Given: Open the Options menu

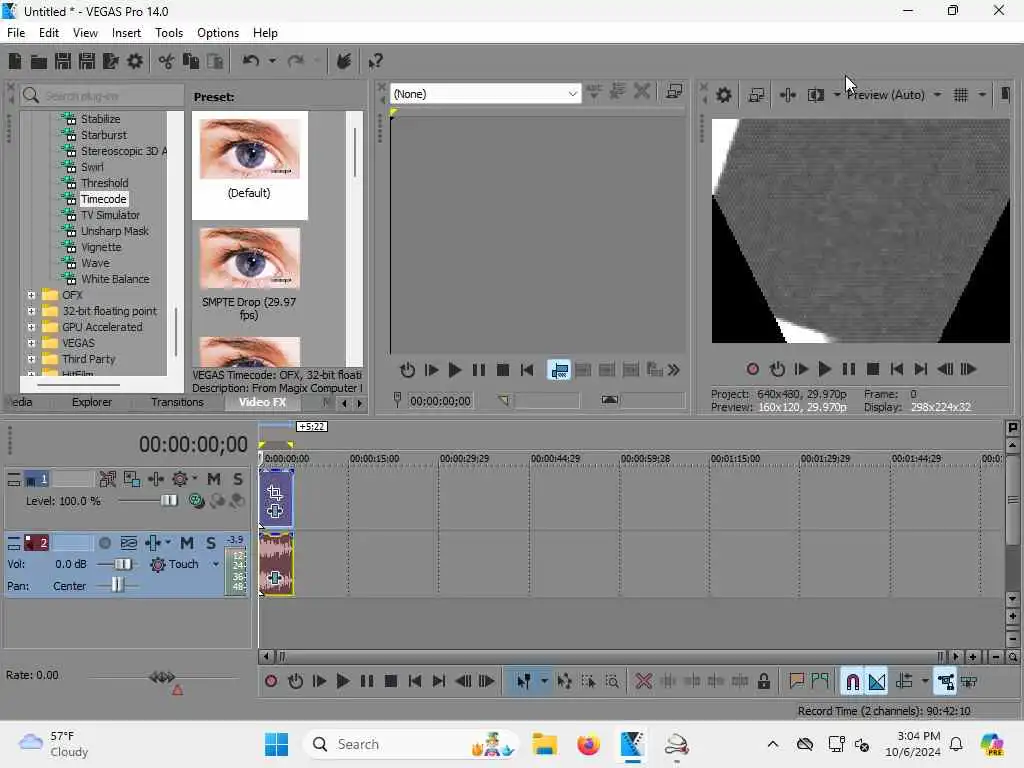Looking at the screenshot, I should (218, 33).
